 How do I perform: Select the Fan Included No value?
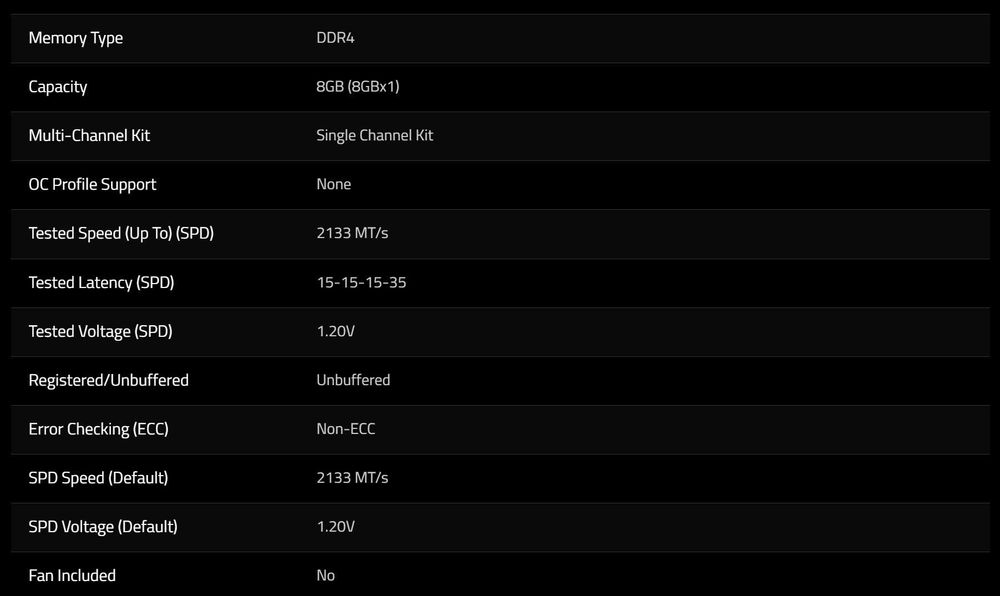coord(326,575)
